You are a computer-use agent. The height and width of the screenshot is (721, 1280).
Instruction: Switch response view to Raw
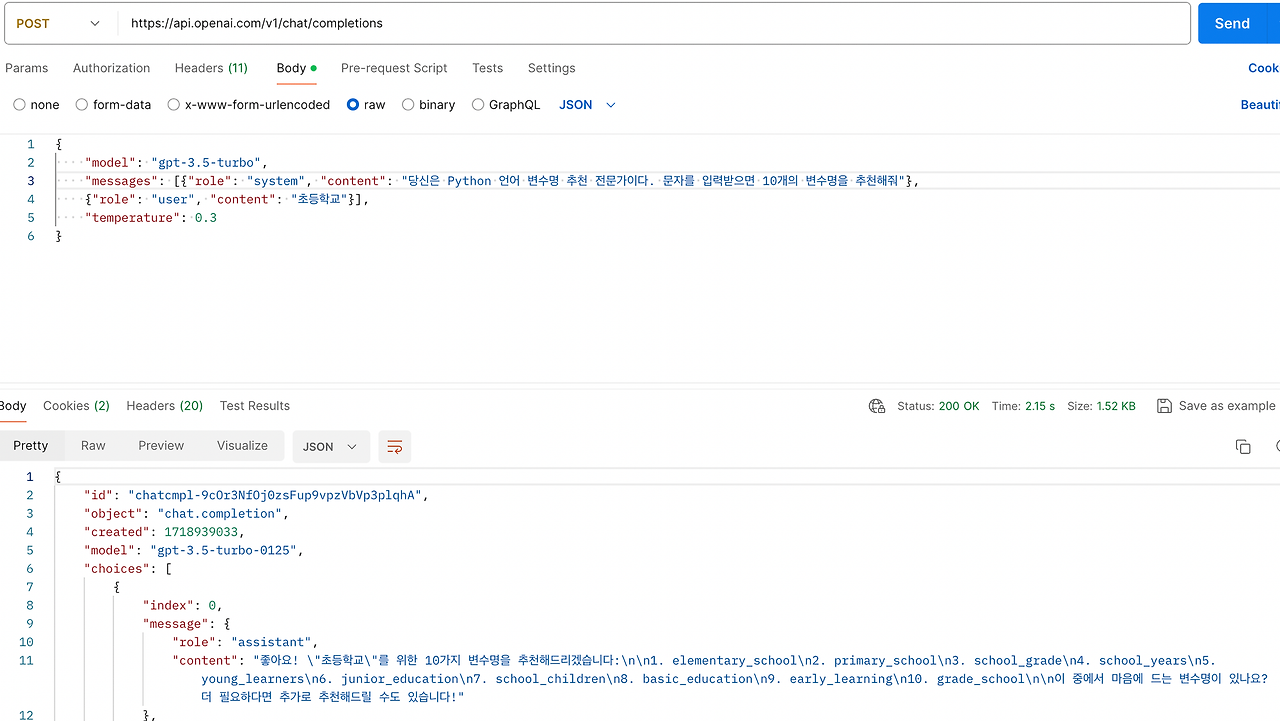tap(93, 446)
